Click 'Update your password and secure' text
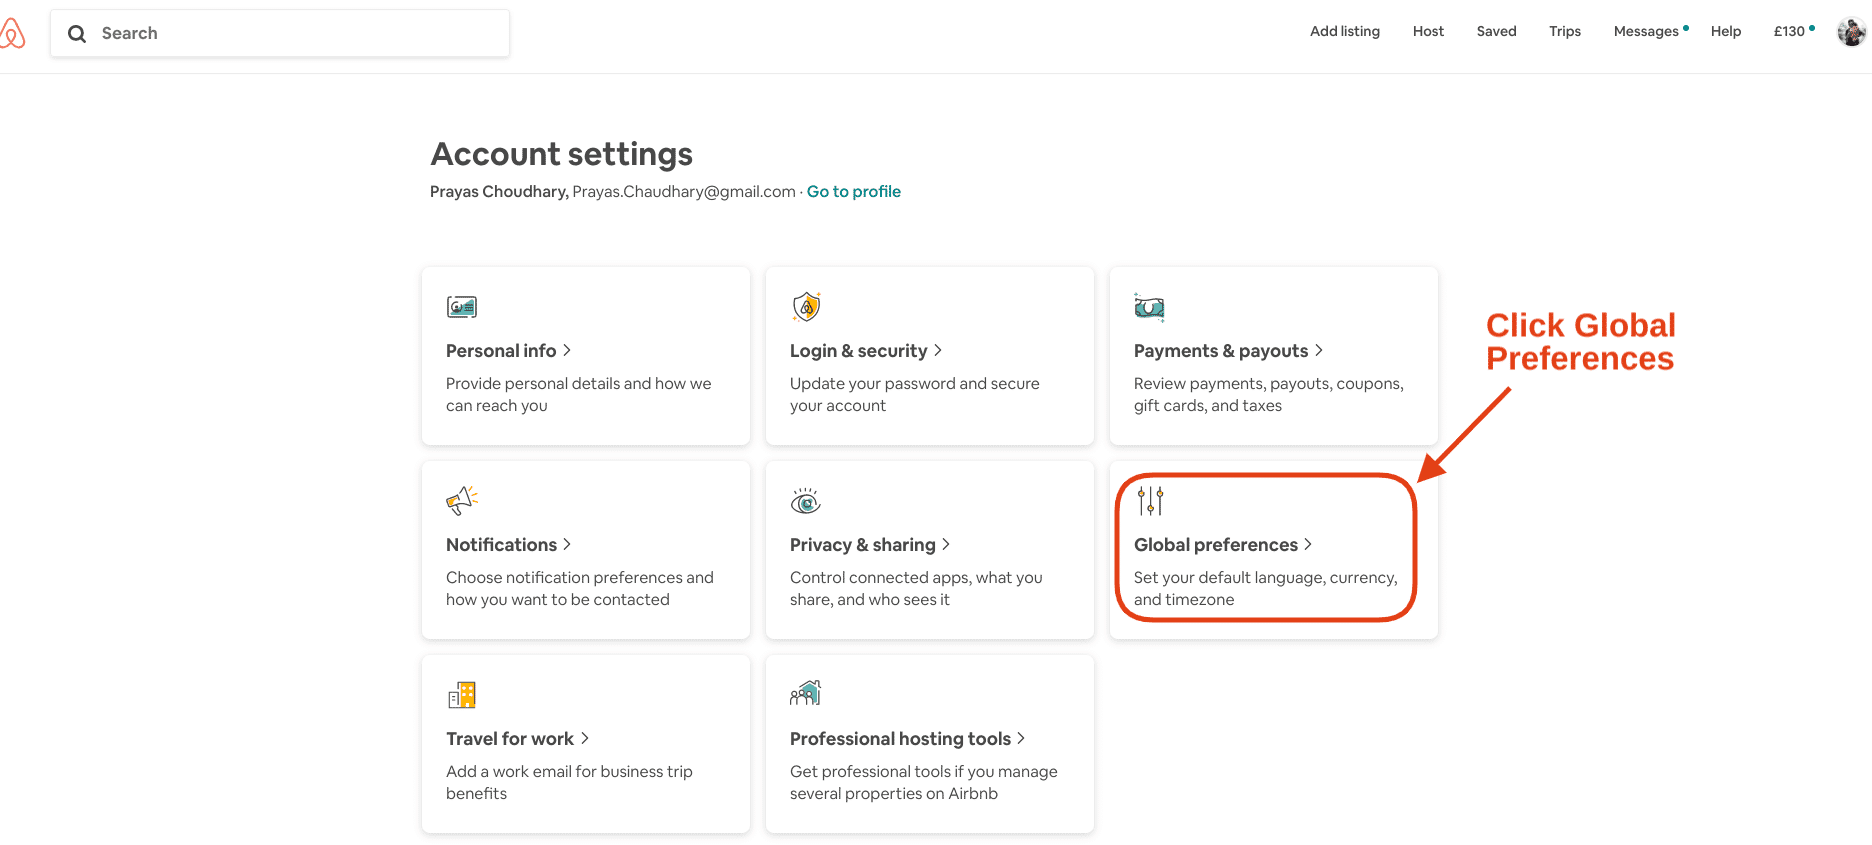This screenshot has height=845, width=1872. (x=915, y=383)
